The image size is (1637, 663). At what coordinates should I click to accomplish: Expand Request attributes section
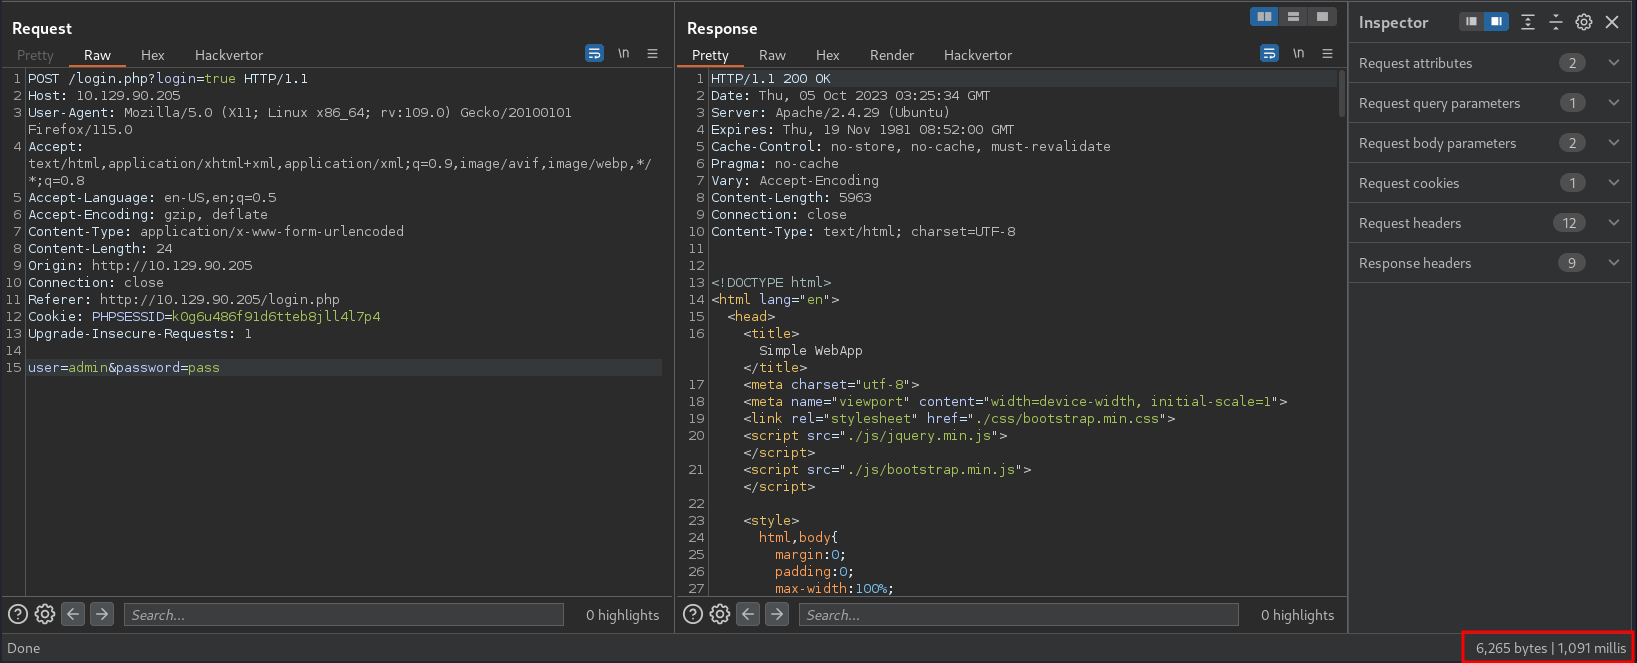click(1613, 63)
